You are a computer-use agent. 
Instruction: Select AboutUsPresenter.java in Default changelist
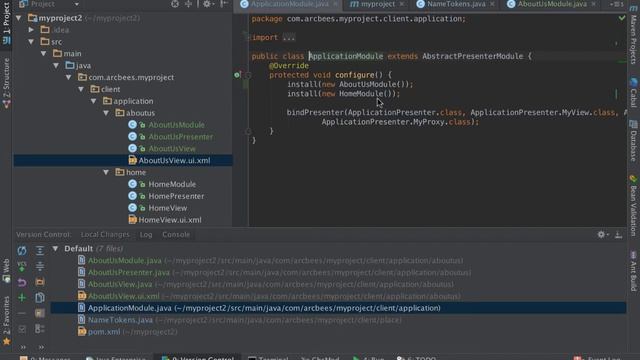pyautogui.click(x=129, y=272)
